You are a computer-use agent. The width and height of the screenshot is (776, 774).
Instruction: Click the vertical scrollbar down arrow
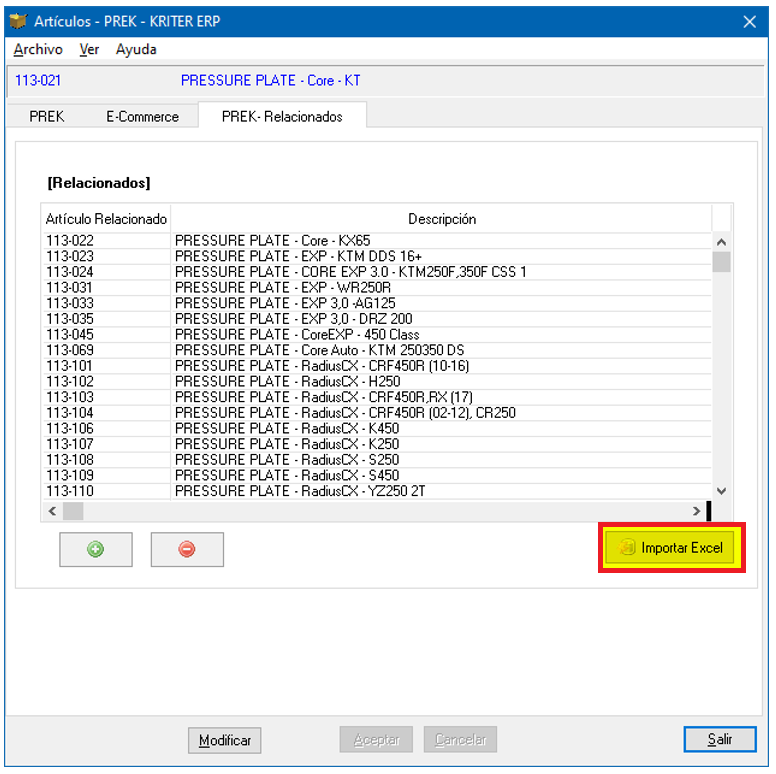722,491
